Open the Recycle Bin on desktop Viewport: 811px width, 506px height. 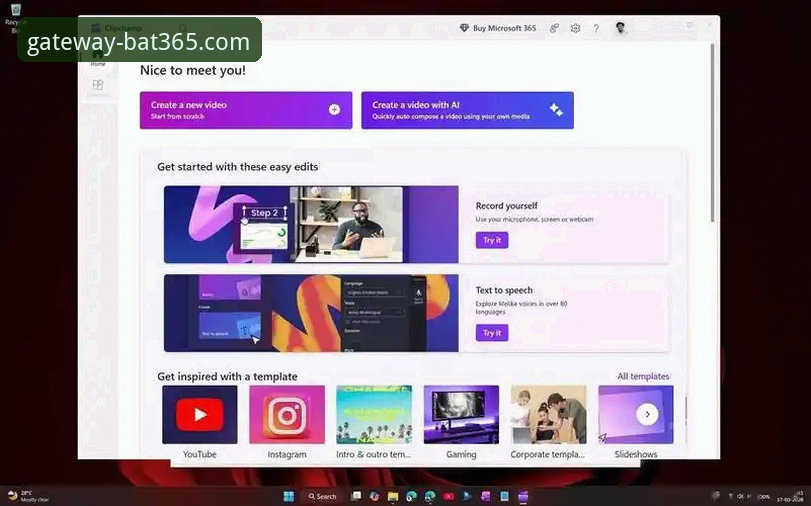click(15, 19)
